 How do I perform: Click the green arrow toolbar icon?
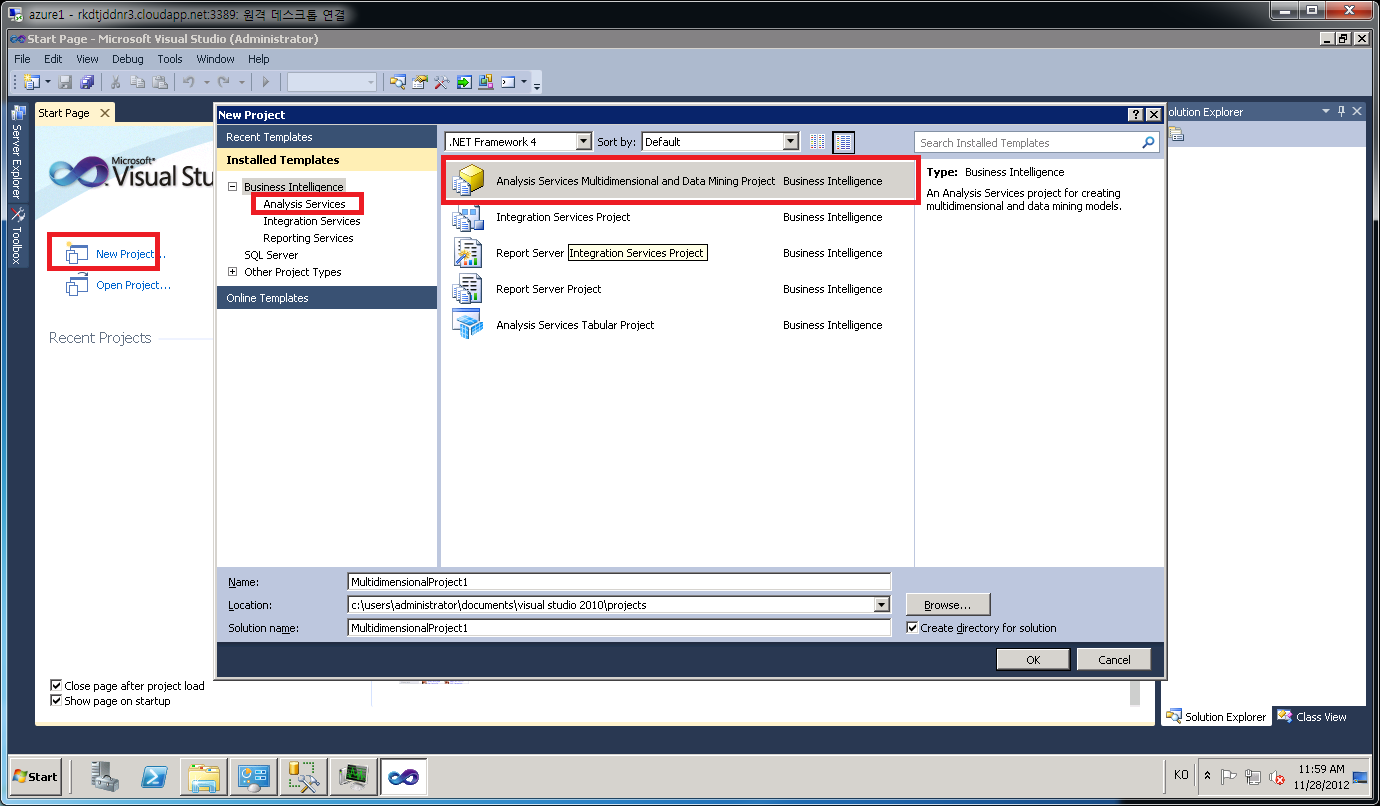tap(464, 82)
